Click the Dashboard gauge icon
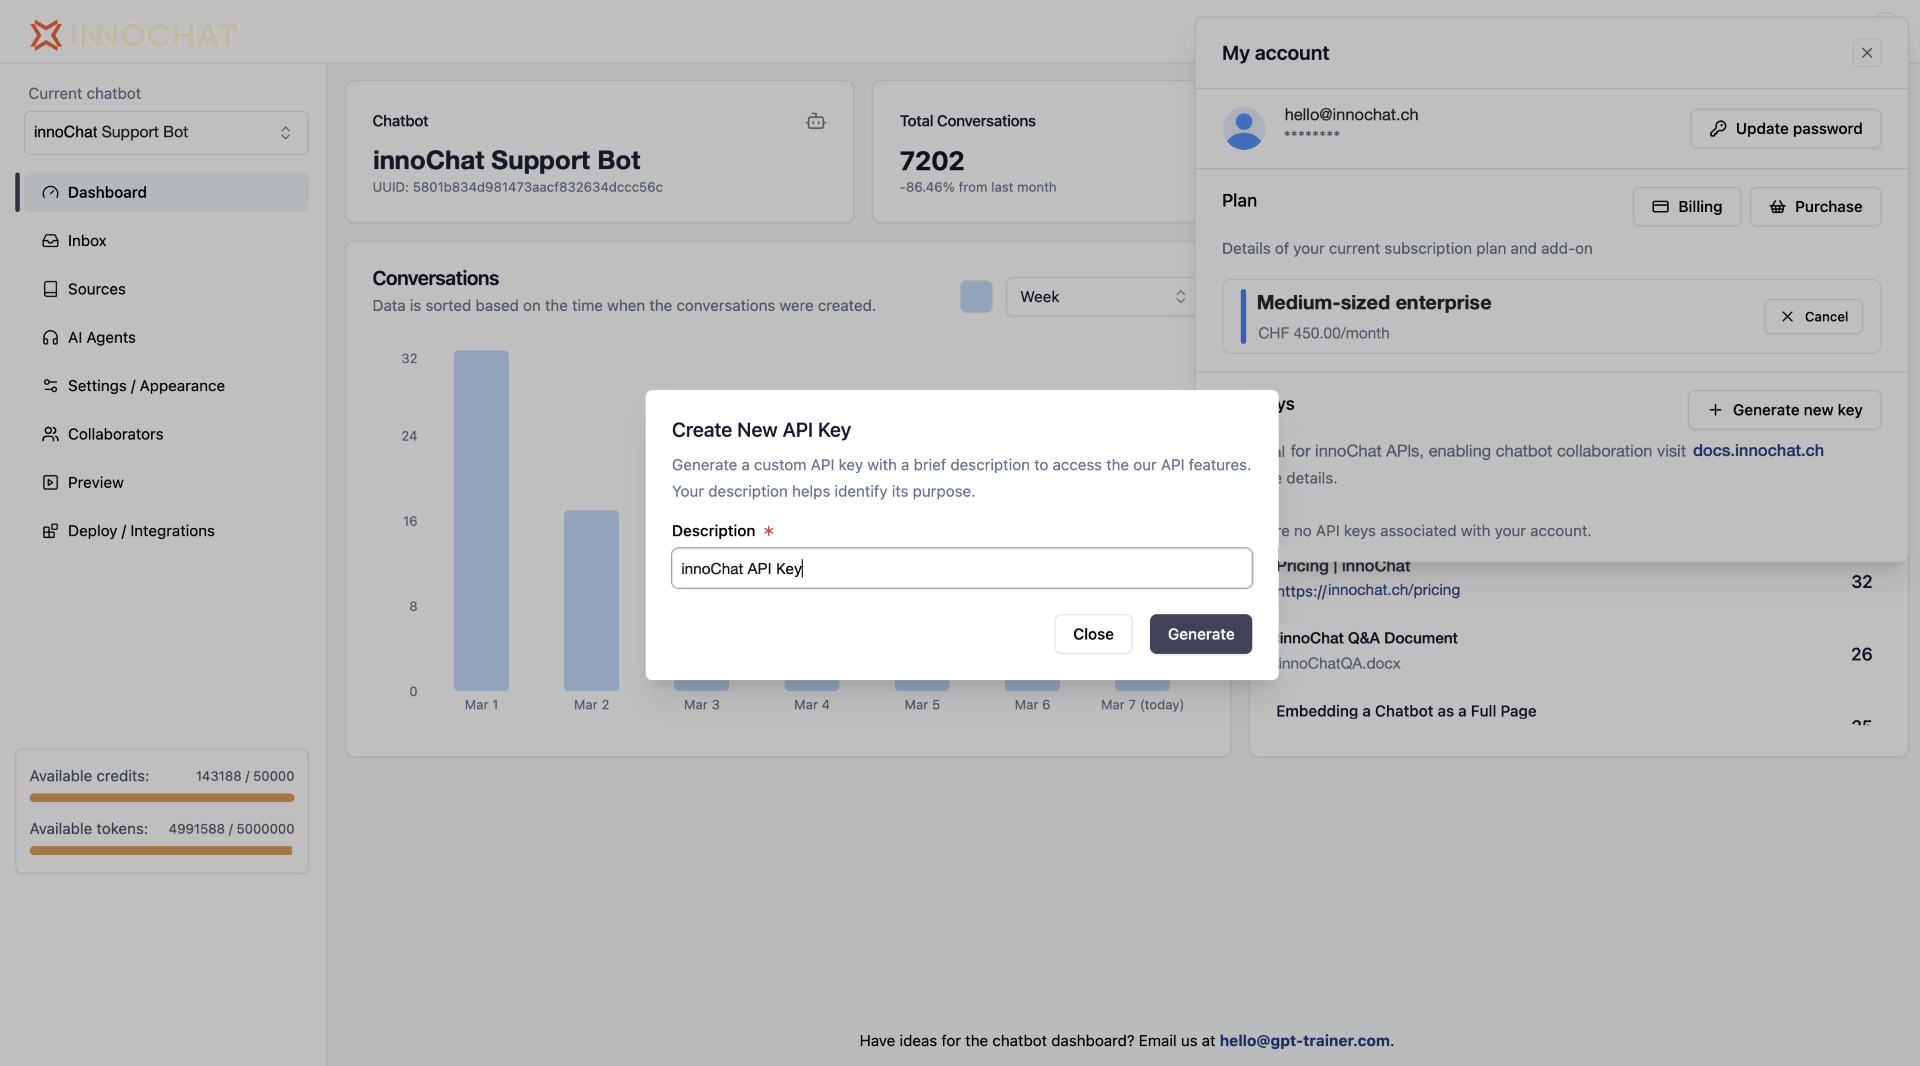Image resolution: width=1920 pixels, height=1066 pixels. point(50,192)
